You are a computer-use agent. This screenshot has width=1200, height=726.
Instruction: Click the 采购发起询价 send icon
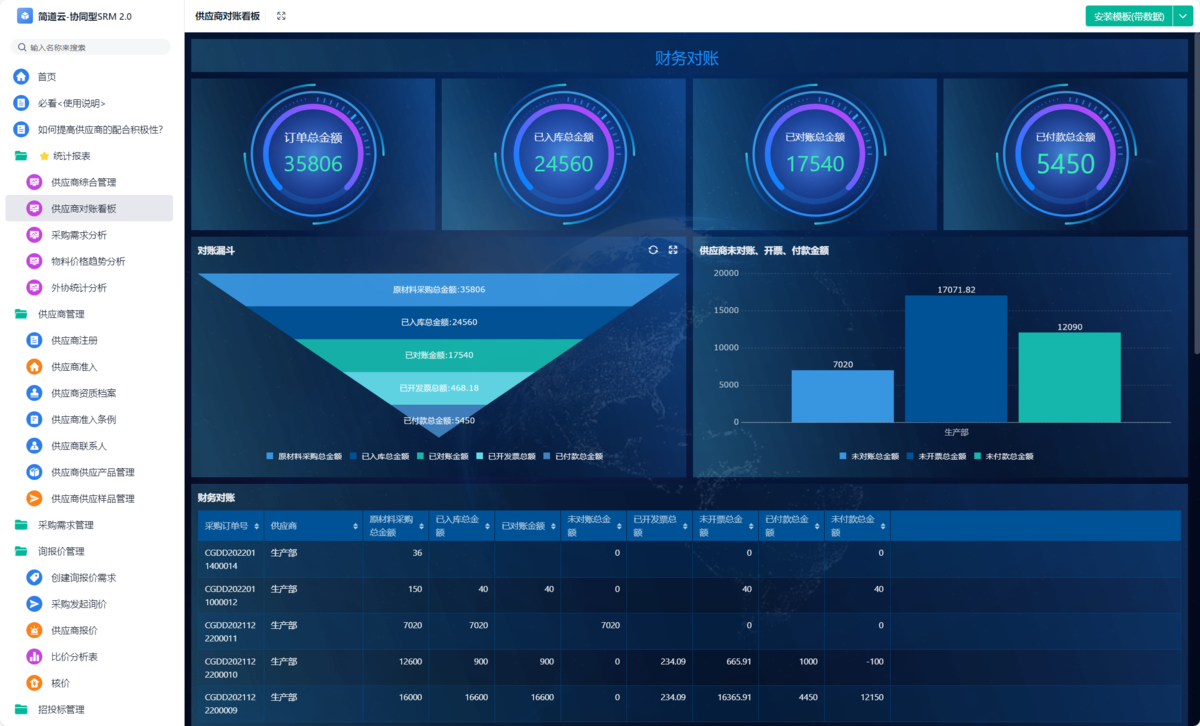point(34,604)
